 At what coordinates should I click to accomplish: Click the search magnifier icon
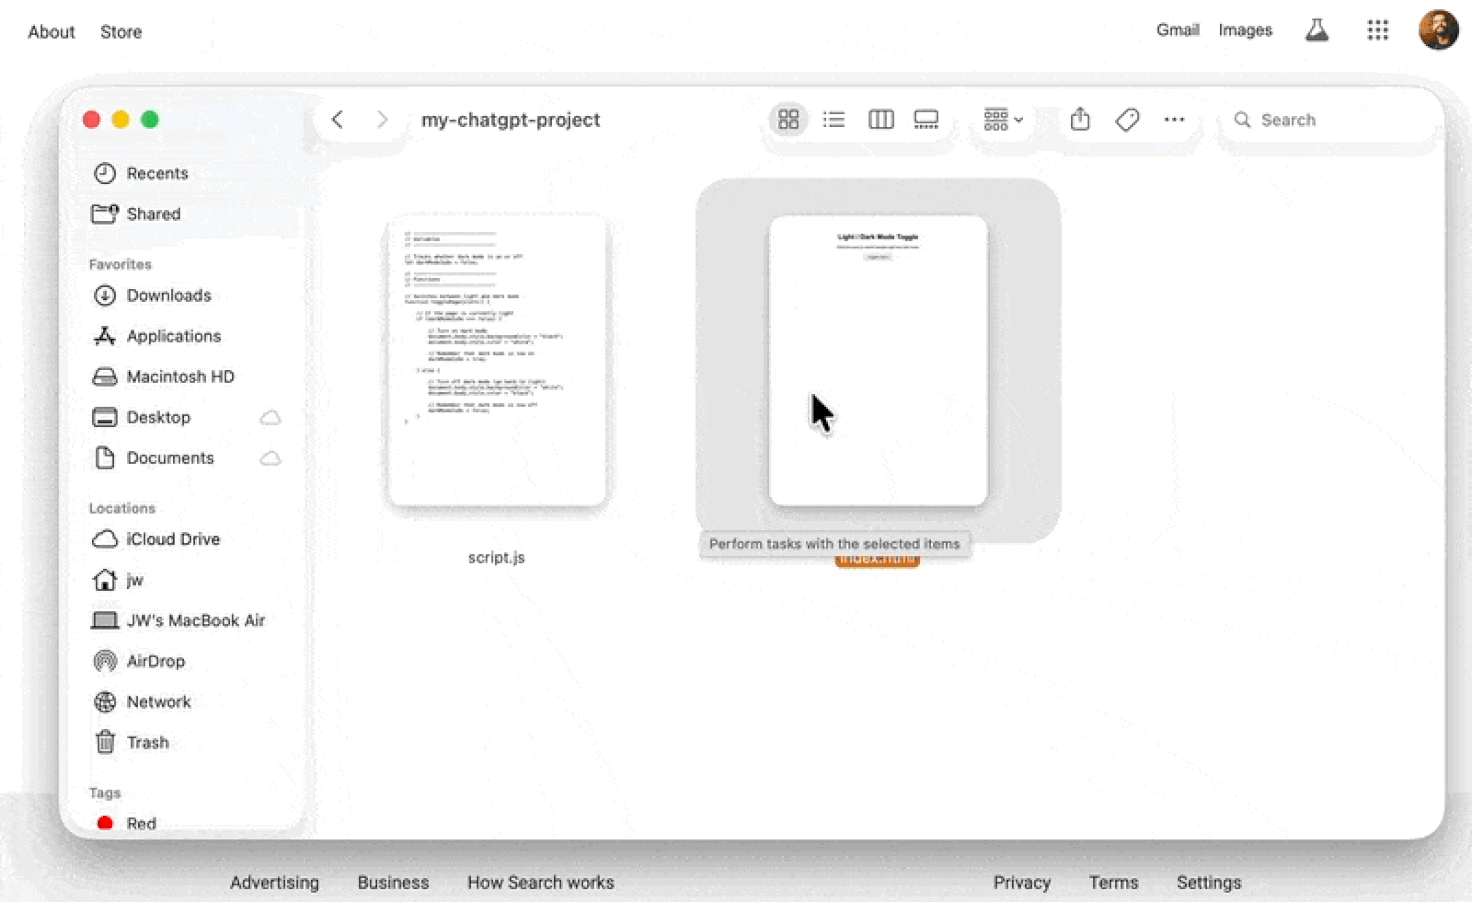[x=1242, y=120]
